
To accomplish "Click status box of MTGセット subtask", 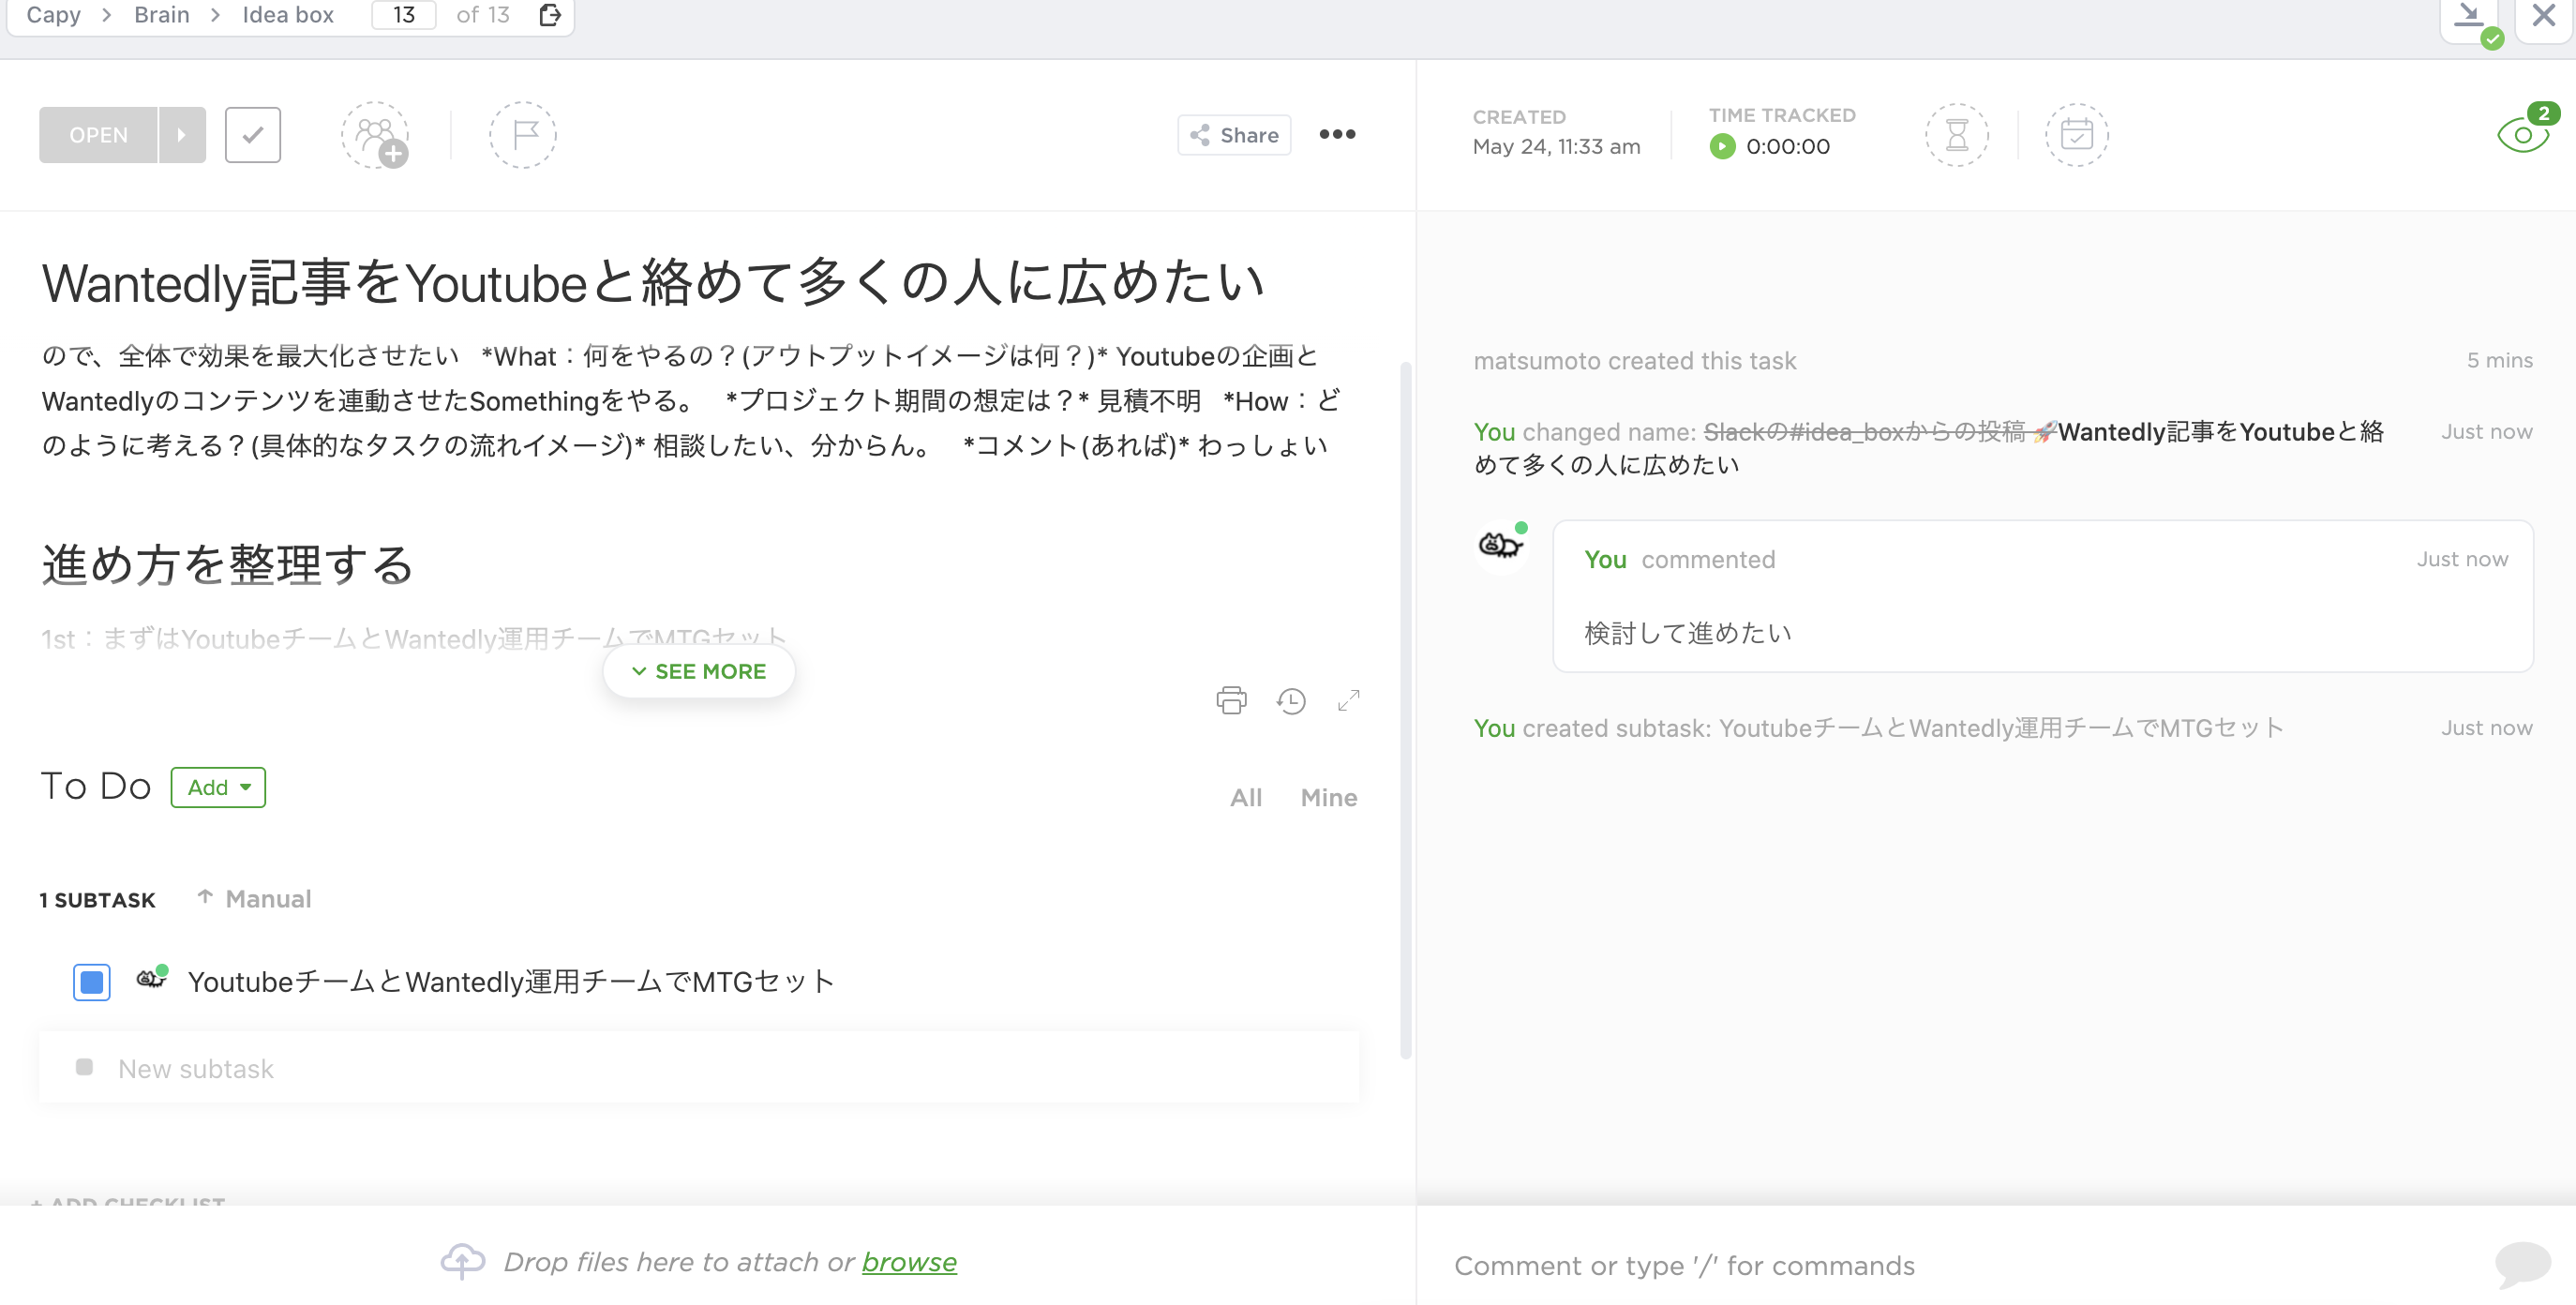I will (92, 982).
